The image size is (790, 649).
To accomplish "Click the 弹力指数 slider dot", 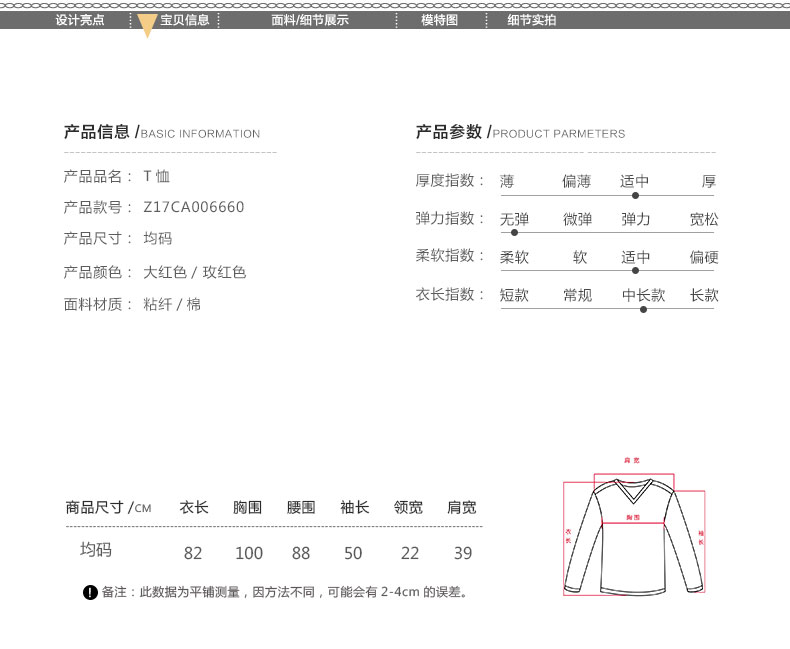I will pos(515,233).
